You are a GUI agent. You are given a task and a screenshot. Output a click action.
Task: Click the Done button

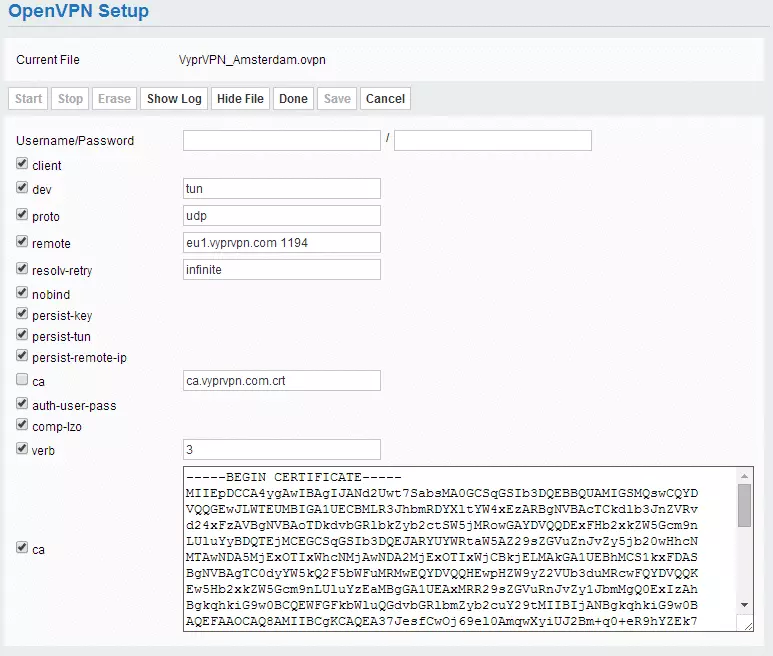(x=293, y=99)
